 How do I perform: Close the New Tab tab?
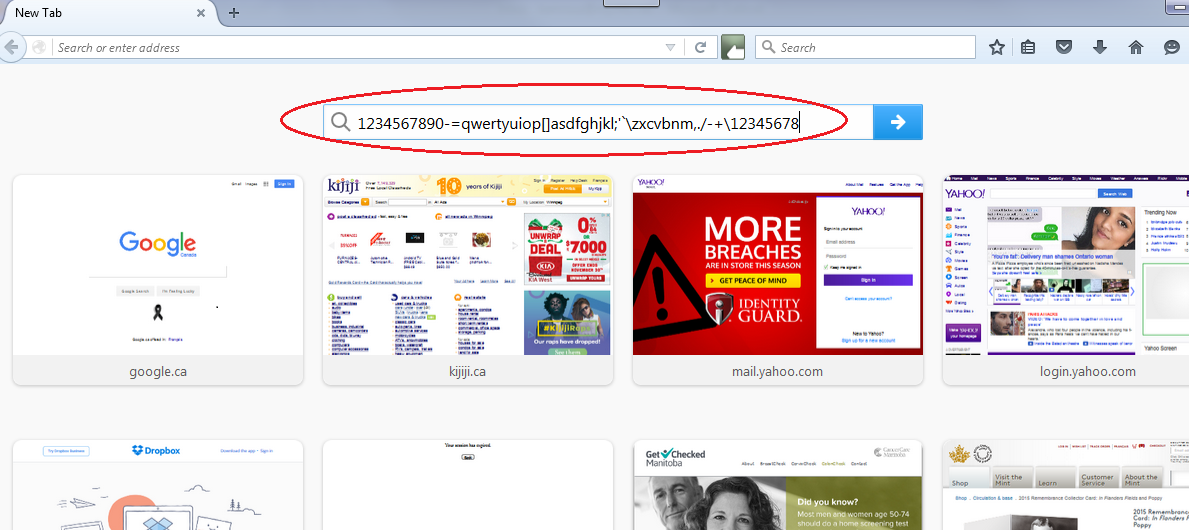click(201, 13)
